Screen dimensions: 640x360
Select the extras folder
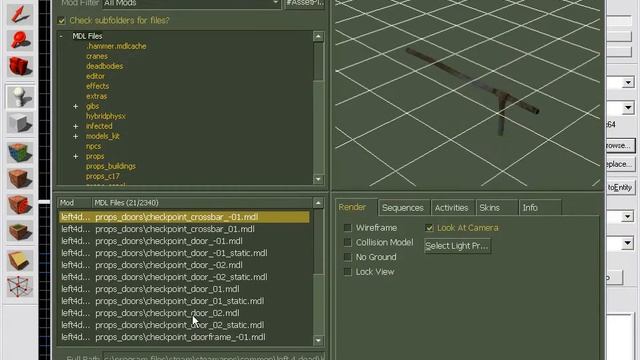(x=96, y=96)
